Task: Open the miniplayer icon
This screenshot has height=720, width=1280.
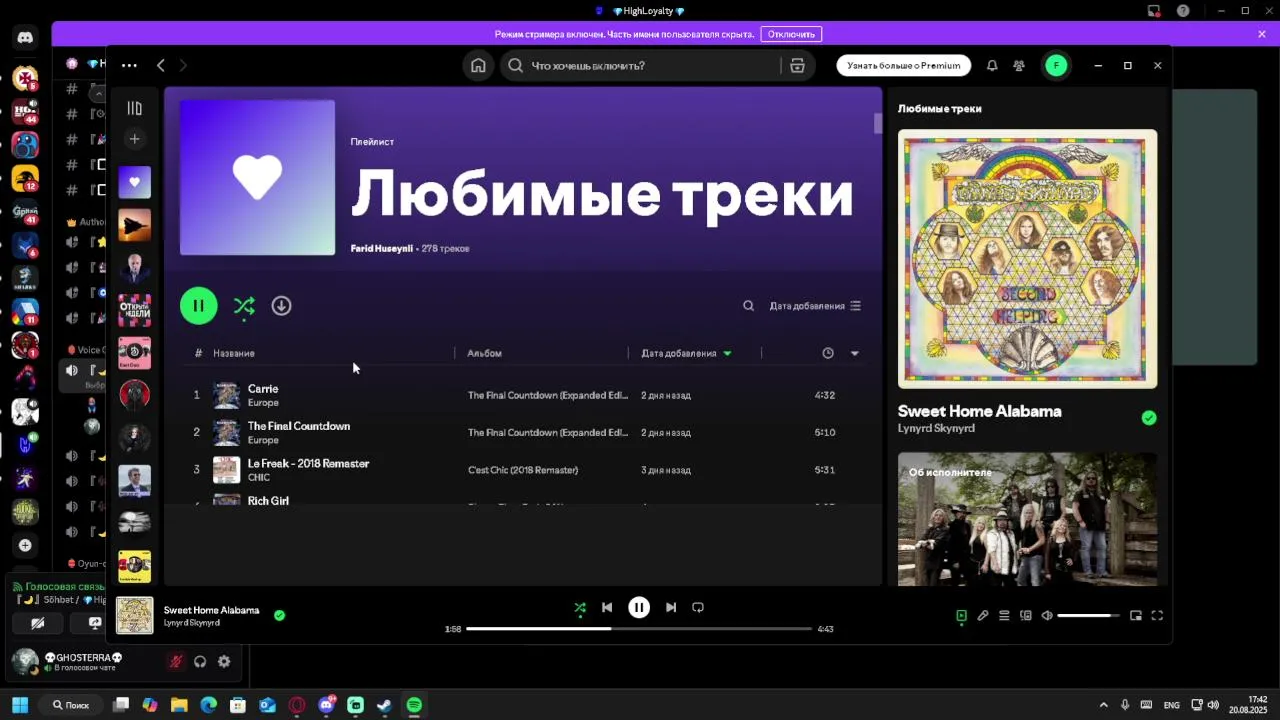Action: click(1135, 616)
